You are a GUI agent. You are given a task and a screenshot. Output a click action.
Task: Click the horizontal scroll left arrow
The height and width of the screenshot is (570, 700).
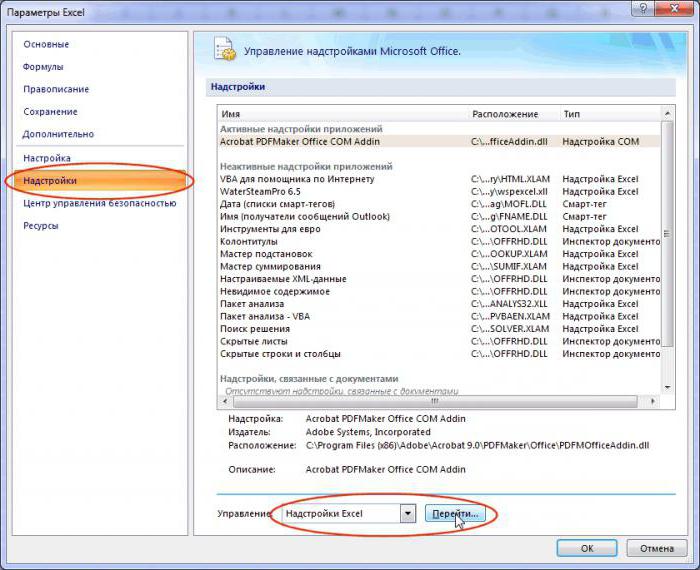pyautogui.click(x=225, y=401)
